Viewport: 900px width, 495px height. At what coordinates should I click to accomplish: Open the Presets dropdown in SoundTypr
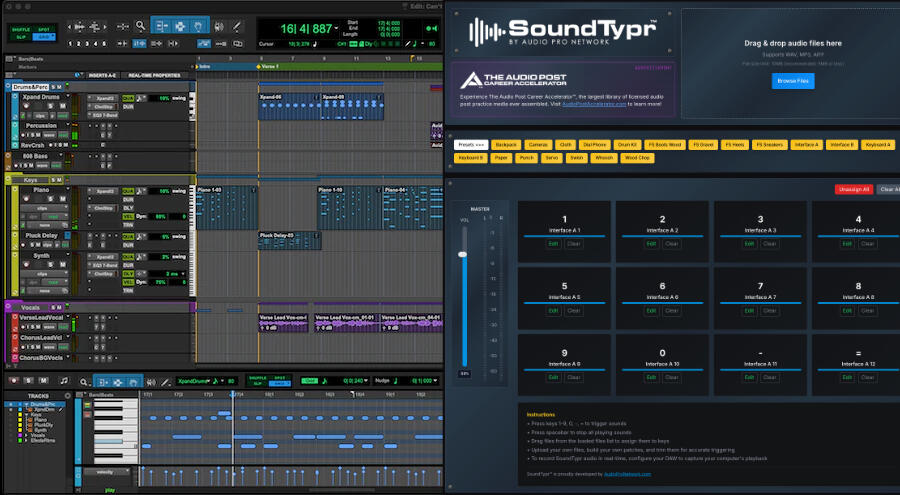pyautogui.click(x=471, y=145)
